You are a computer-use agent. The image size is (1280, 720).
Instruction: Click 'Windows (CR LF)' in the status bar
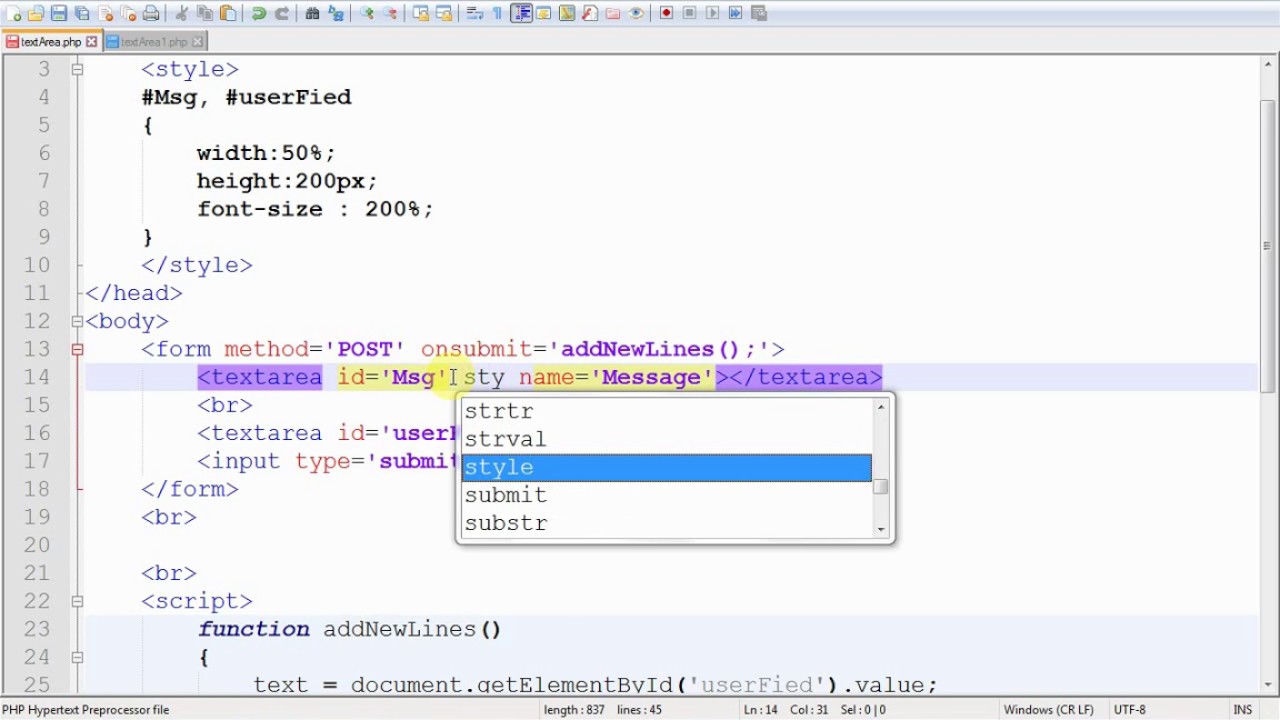(x=1048, y=710)
